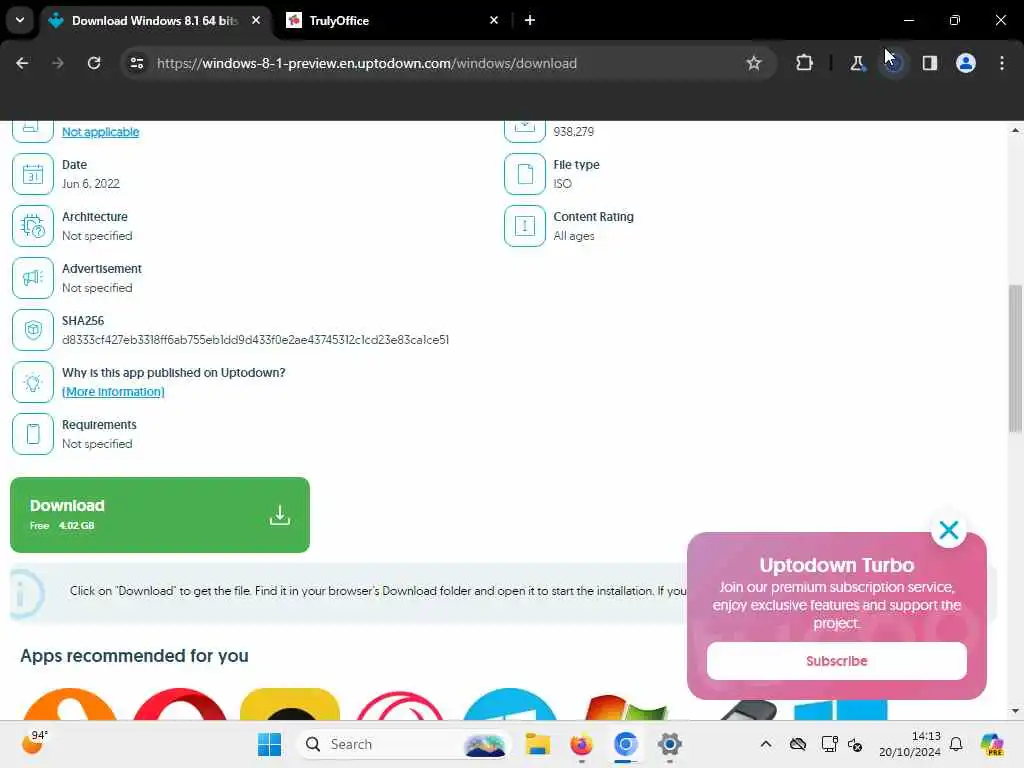
Task: Click the All ages rating value
Action: (574, 236)
